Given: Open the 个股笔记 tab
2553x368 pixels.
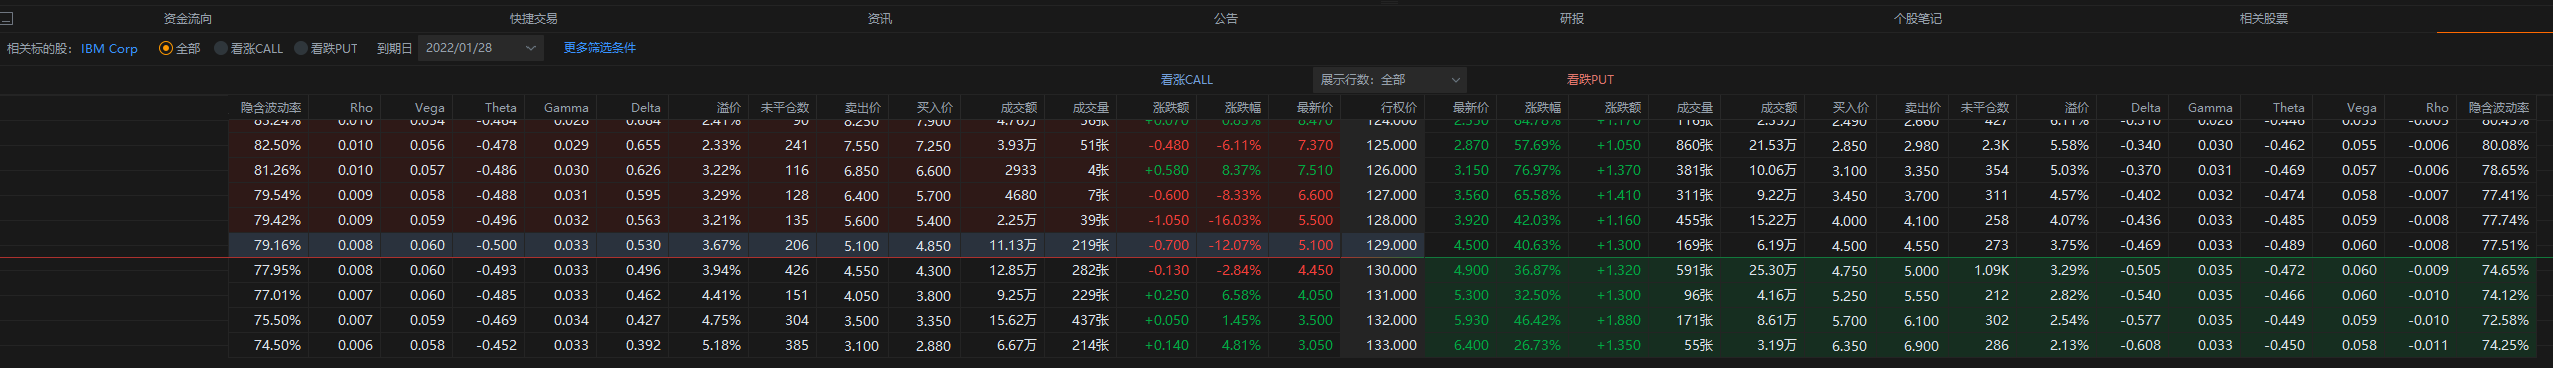Looking at the screenshot, I should 1918,18.
